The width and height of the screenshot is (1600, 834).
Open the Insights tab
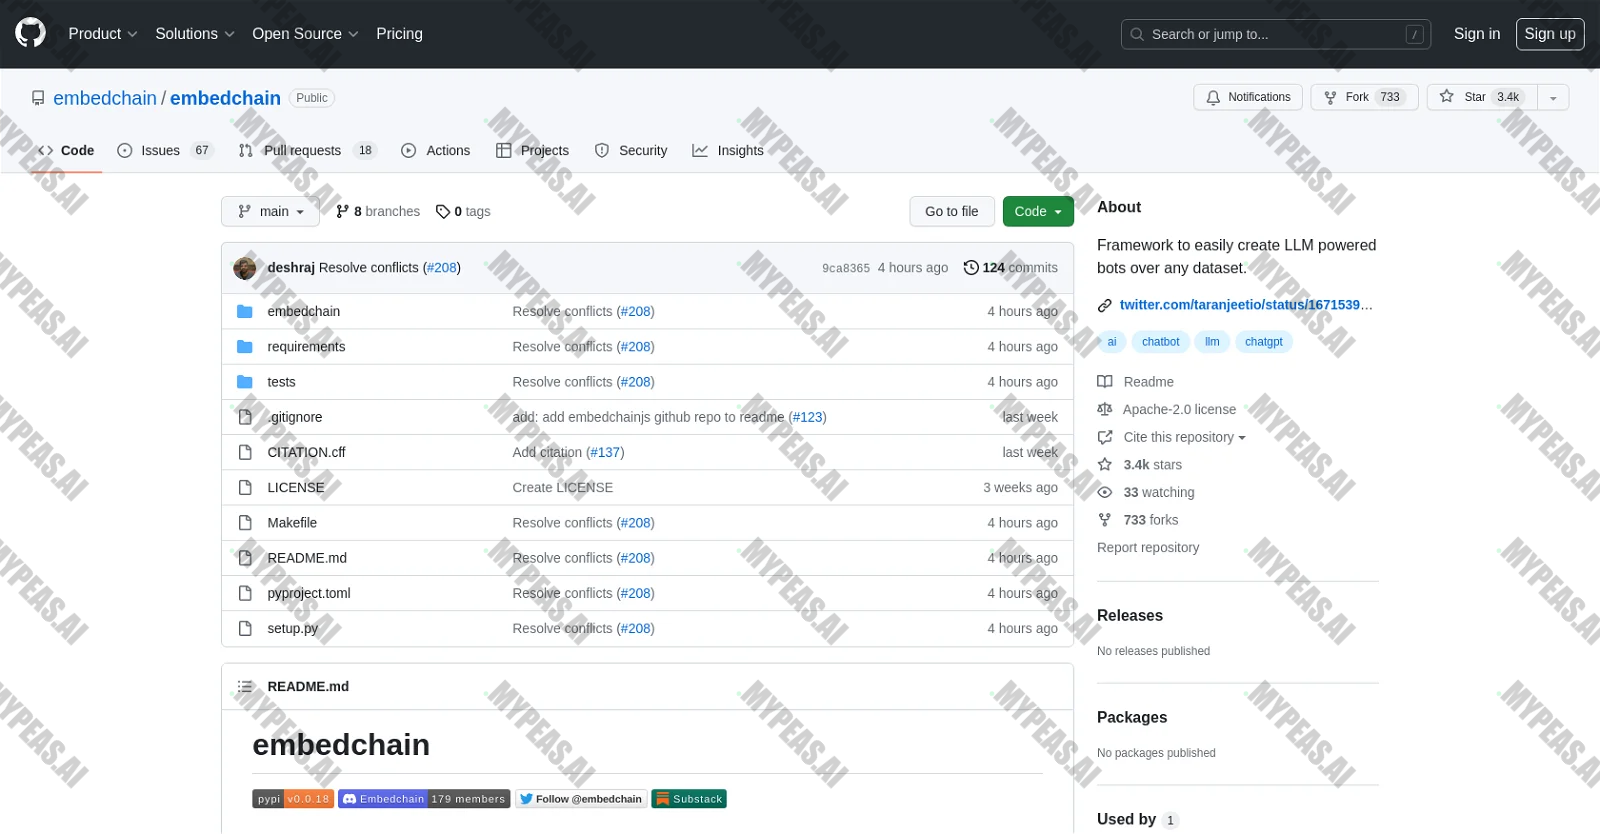pyautogui.click(x=728, y=150)
